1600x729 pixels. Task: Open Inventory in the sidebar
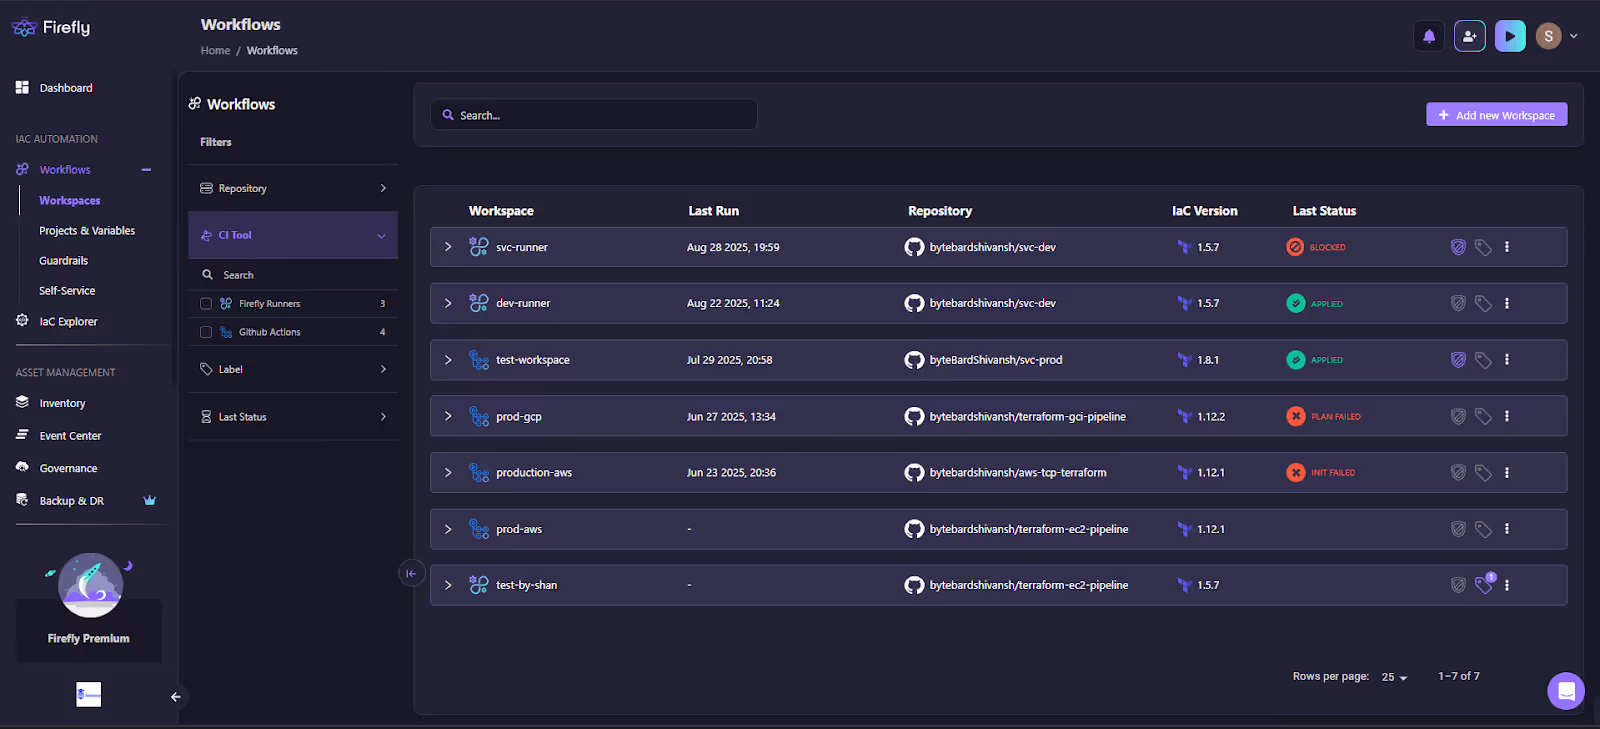pyautogui.click(x=62, y=404)
